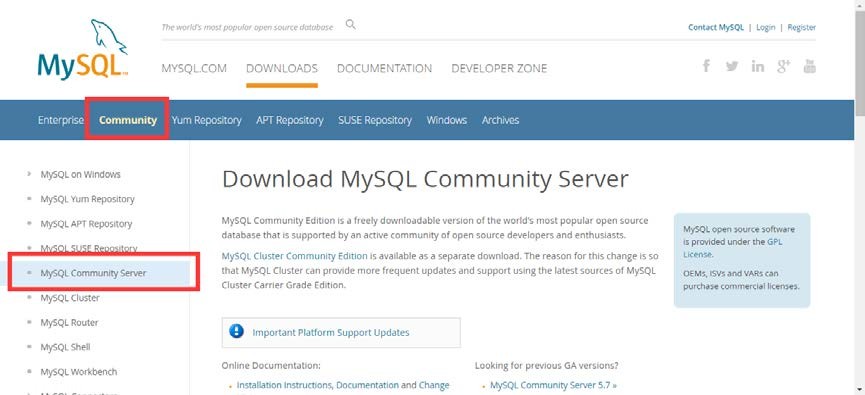Select Yum Repository in nav bar

206,120
